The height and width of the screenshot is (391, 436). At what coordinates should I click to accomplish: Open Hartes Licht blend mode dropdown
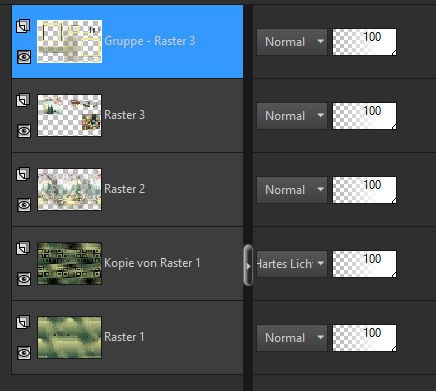pyautogui.click(x=292, y=264)
